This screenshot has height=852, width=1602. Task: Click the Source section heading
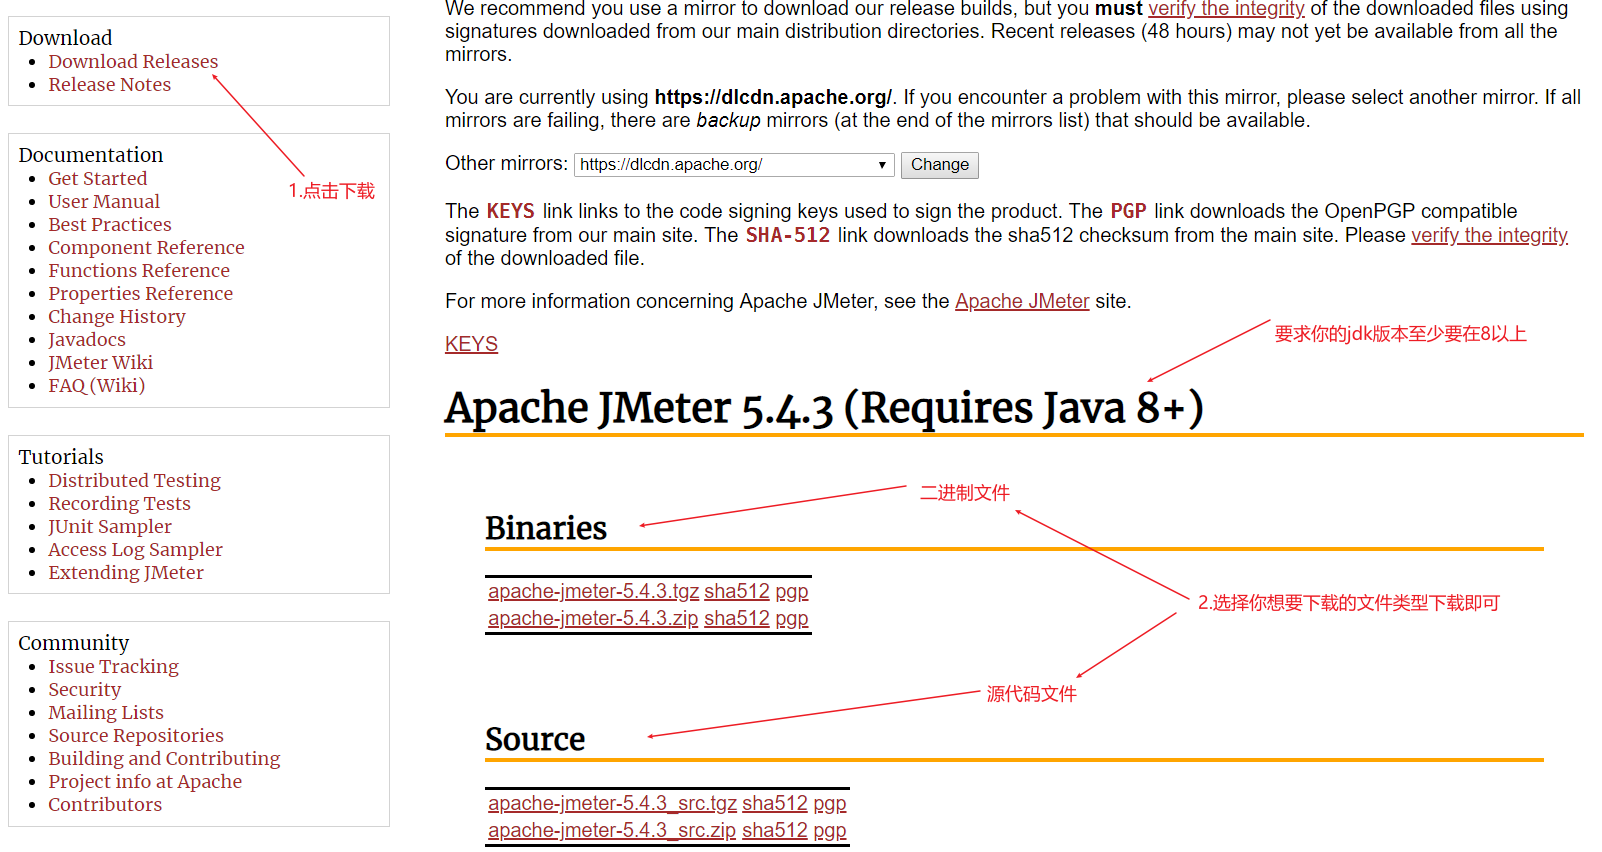pyautogui.click(x=535, y=738)
